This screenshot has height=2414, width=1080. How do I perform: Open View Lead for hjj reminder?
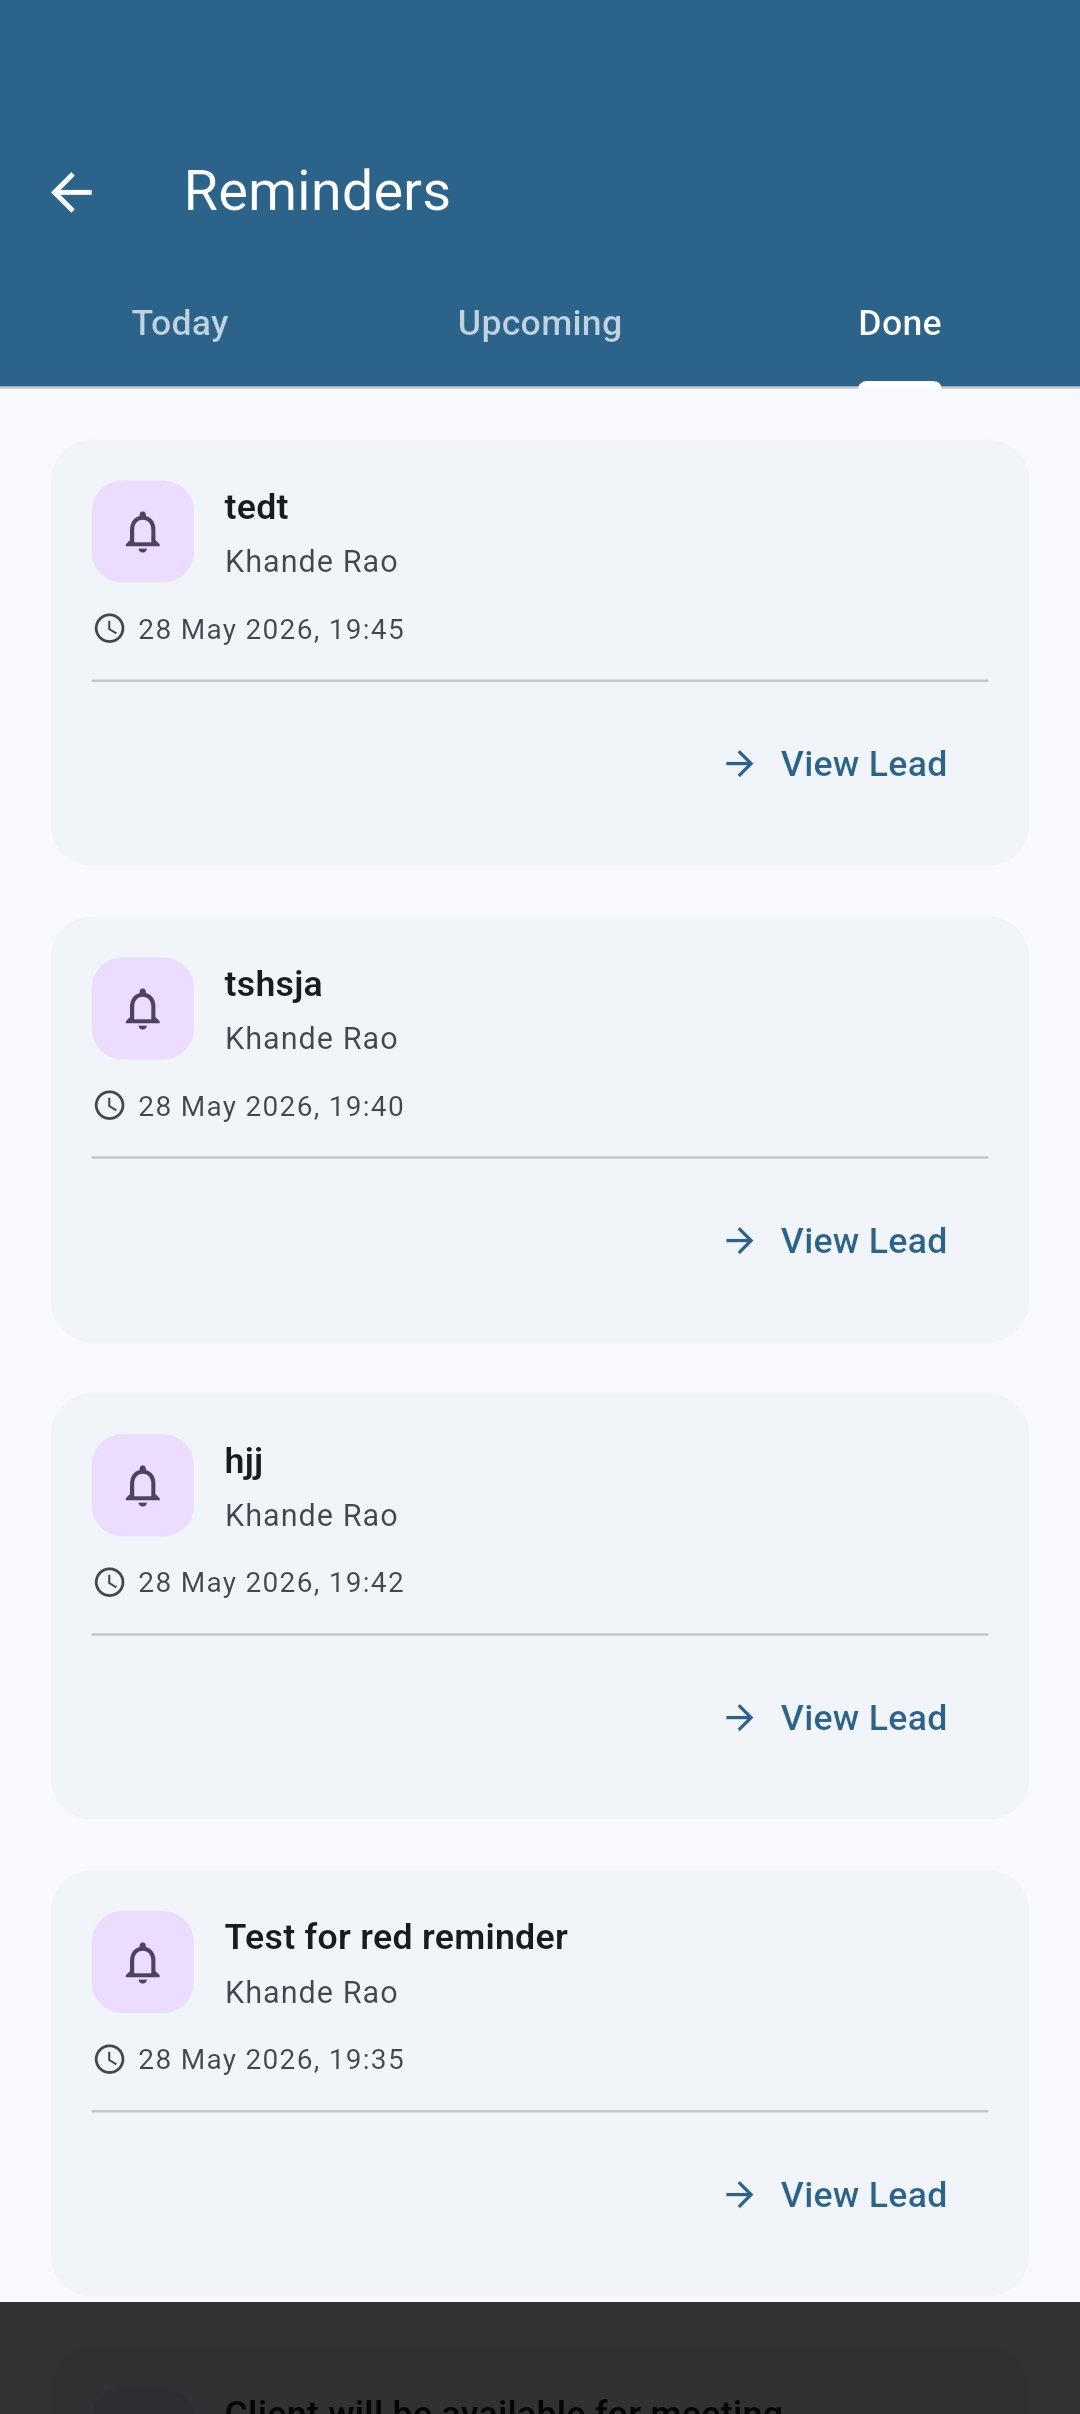(x=836, y=1718)
